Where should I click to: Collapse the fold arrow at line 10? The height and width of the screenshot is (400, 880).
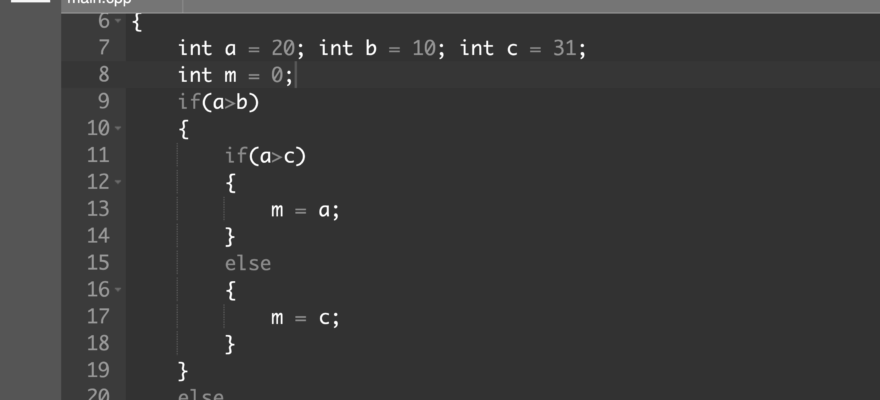click(x=118, y=128)
